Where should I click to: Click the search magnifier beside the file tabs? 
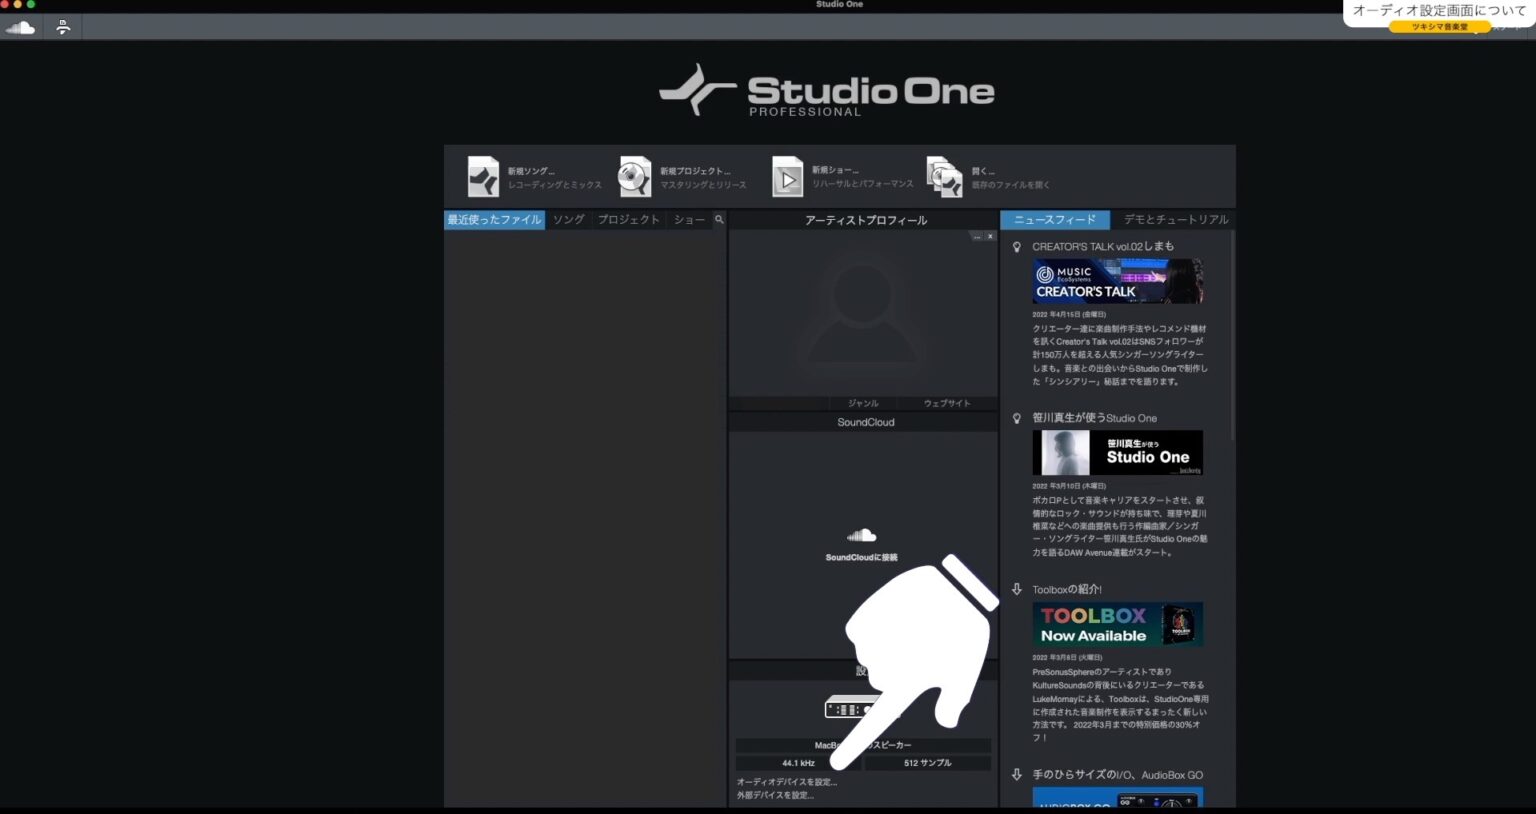718,220
